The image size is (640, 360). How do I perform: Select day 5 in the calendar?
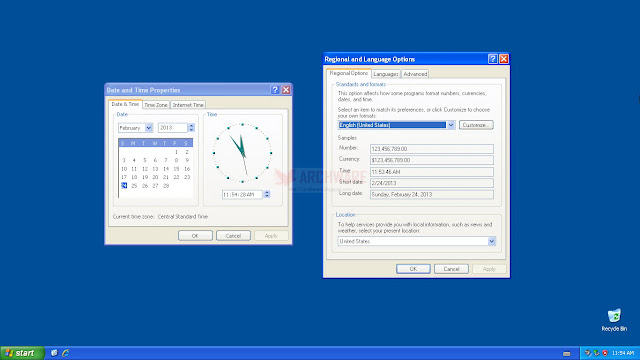pos(144,160)
